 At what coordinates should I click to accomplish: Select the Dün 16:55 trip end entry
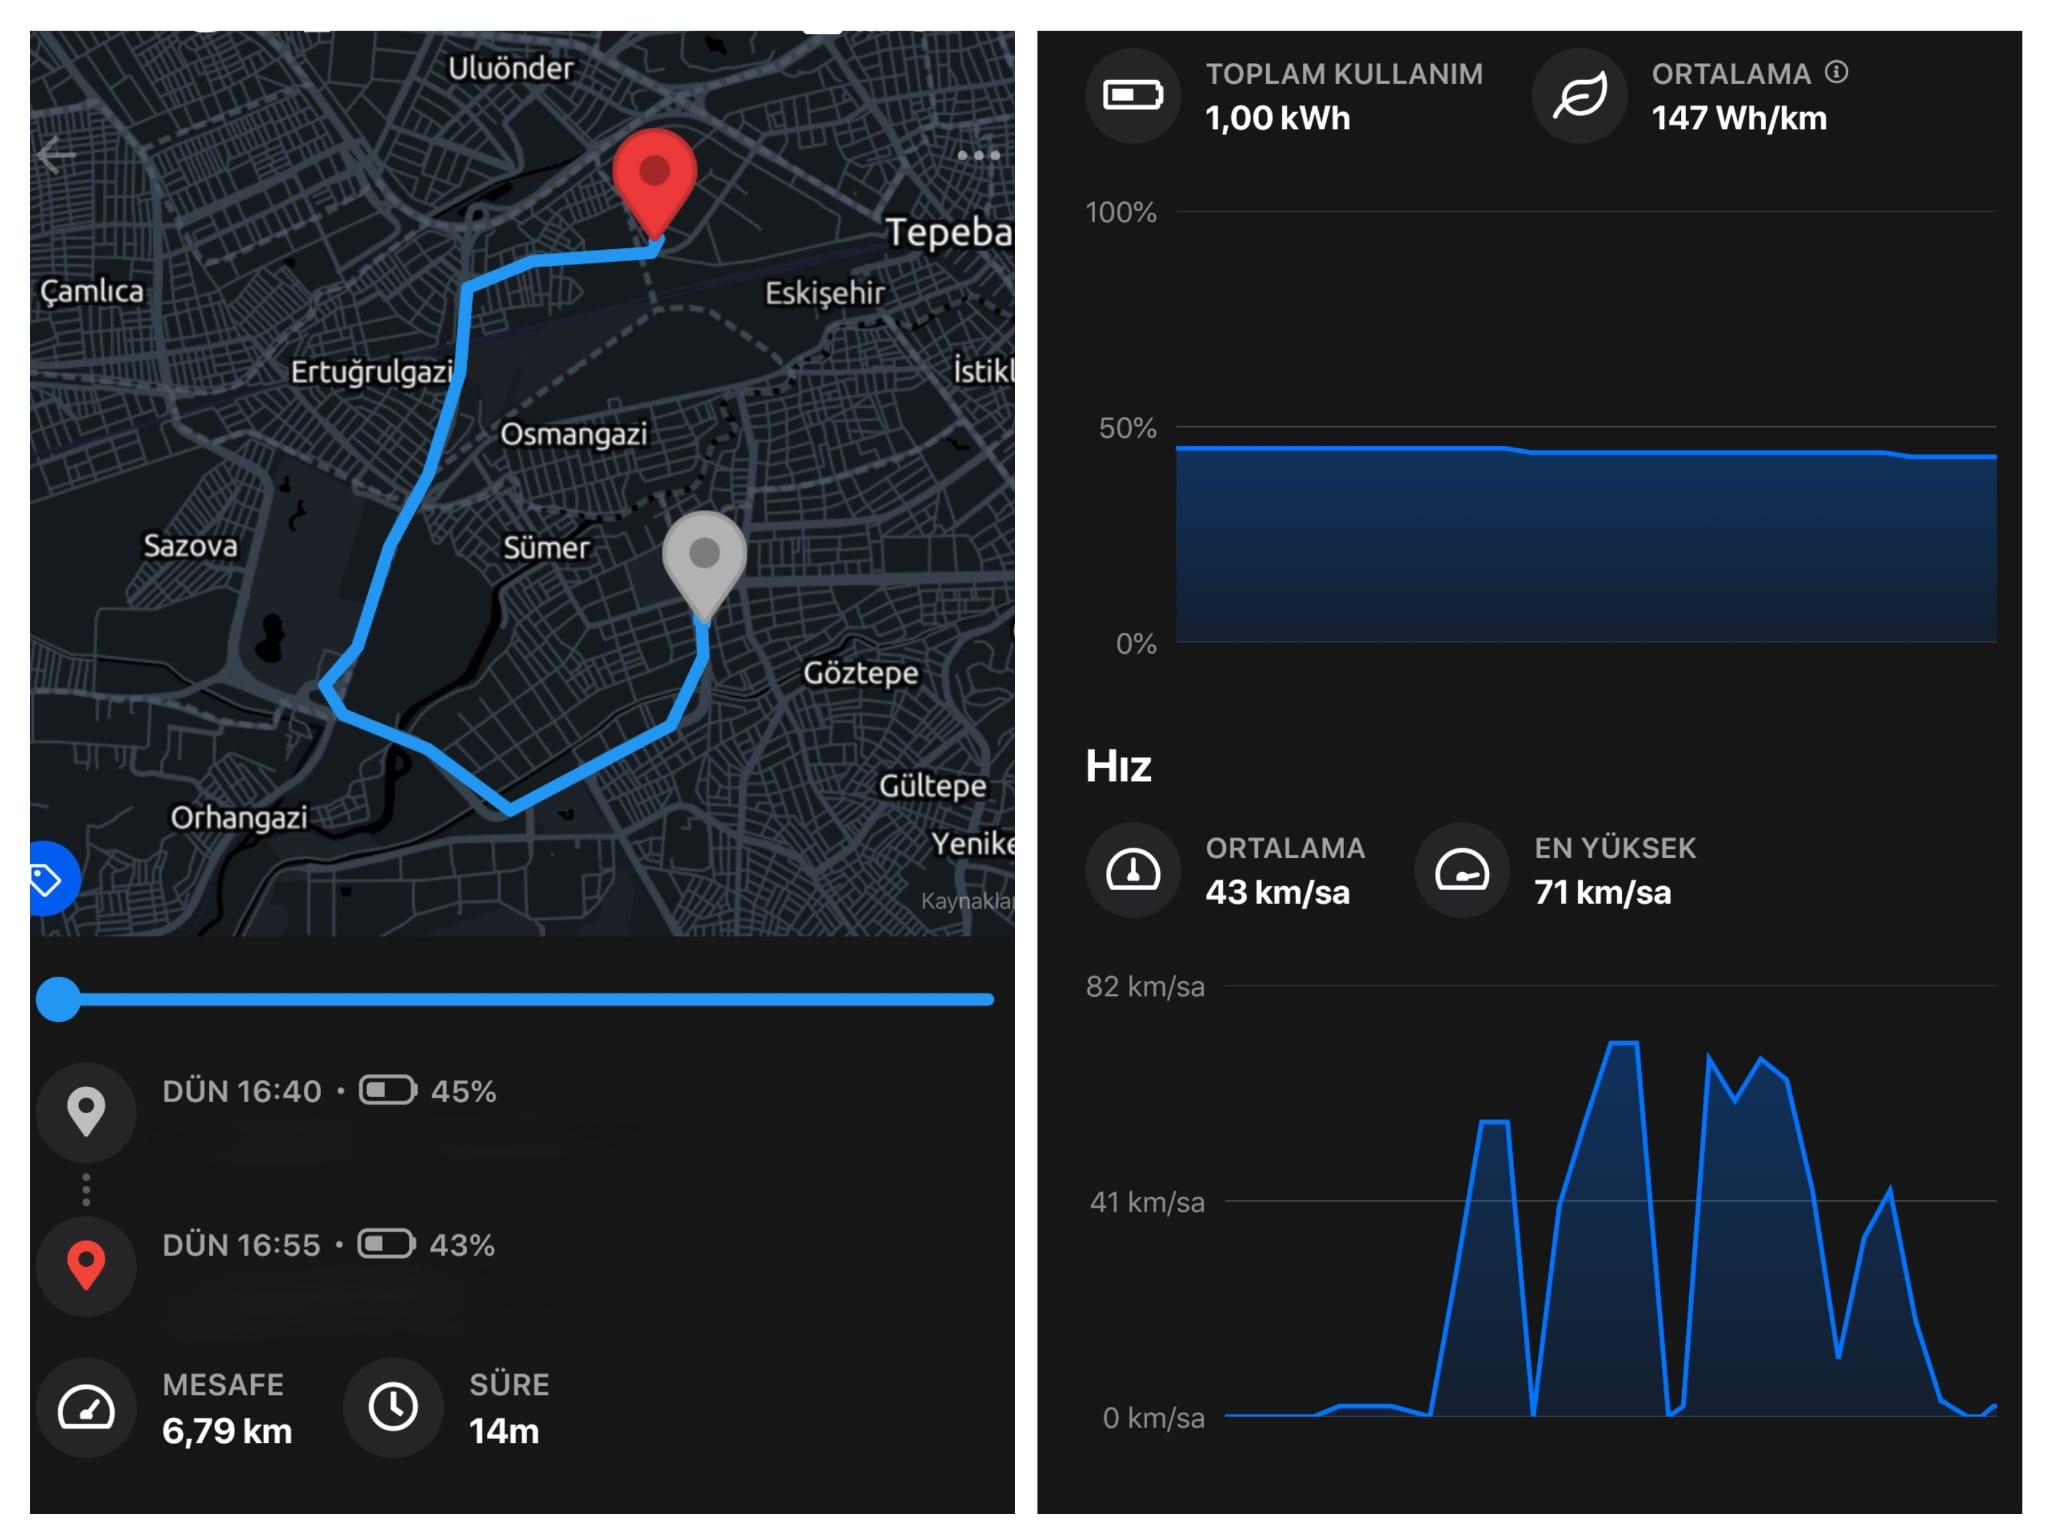(328, 1245)
